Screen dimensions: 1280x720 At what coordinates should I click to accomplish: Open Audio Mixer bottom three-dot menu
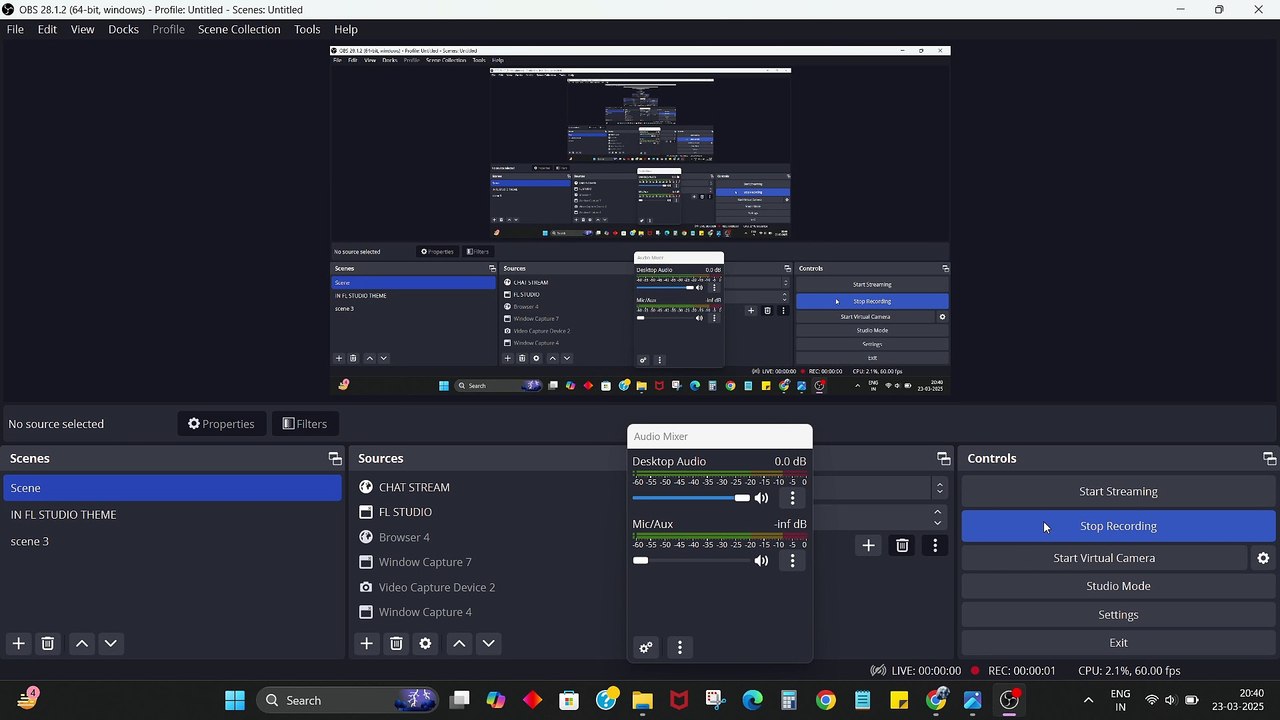click(x=680, y=647)
